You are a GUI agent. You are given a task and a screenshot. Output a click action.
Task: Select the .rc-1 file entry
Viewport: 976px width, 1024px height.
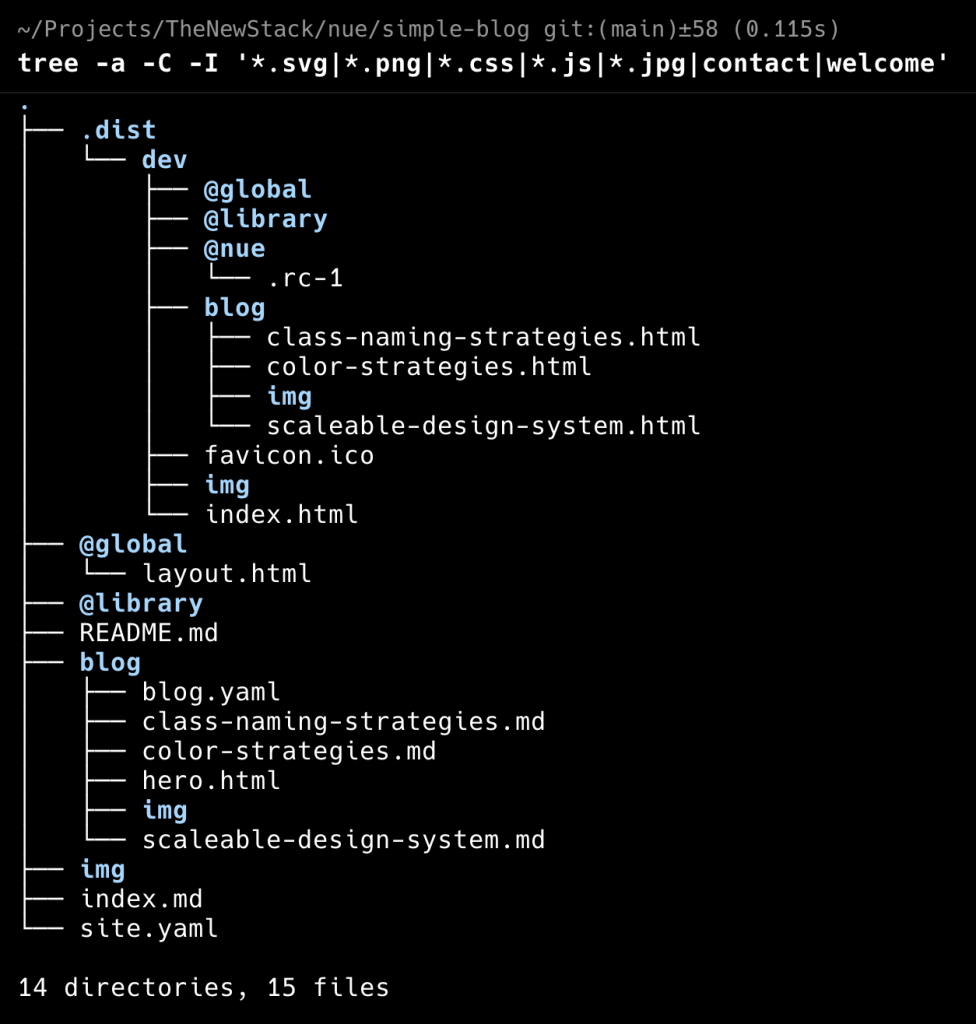[x=304, y=278]
